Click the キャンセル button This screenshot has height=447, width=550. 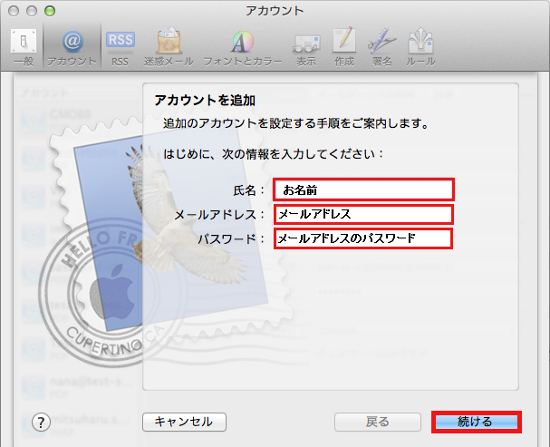click(184, 422)
